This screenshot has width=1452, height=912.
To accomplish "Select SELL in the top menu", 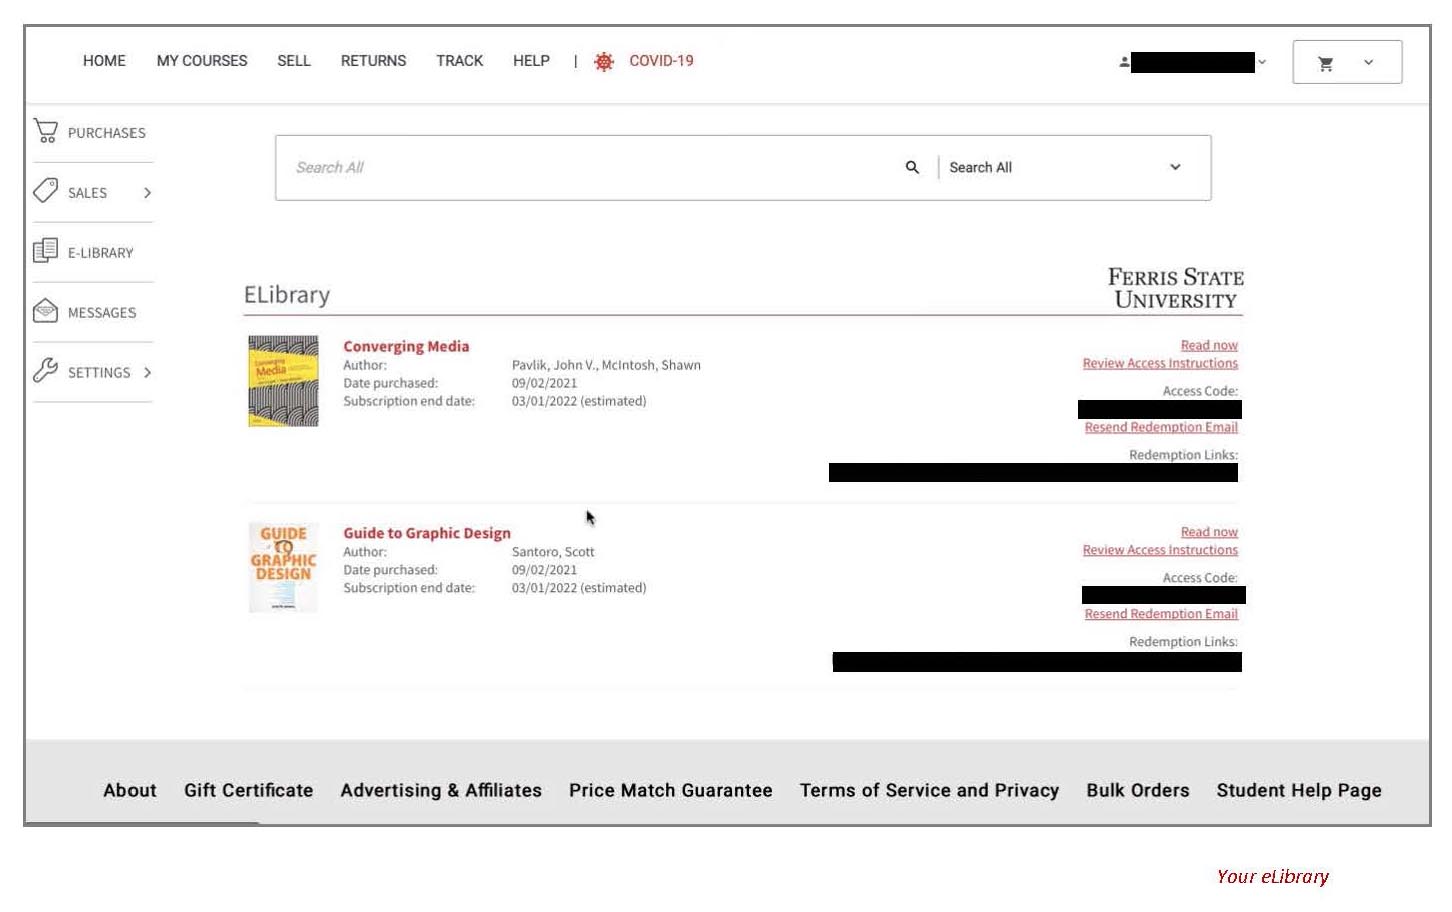I will point(294,61).
